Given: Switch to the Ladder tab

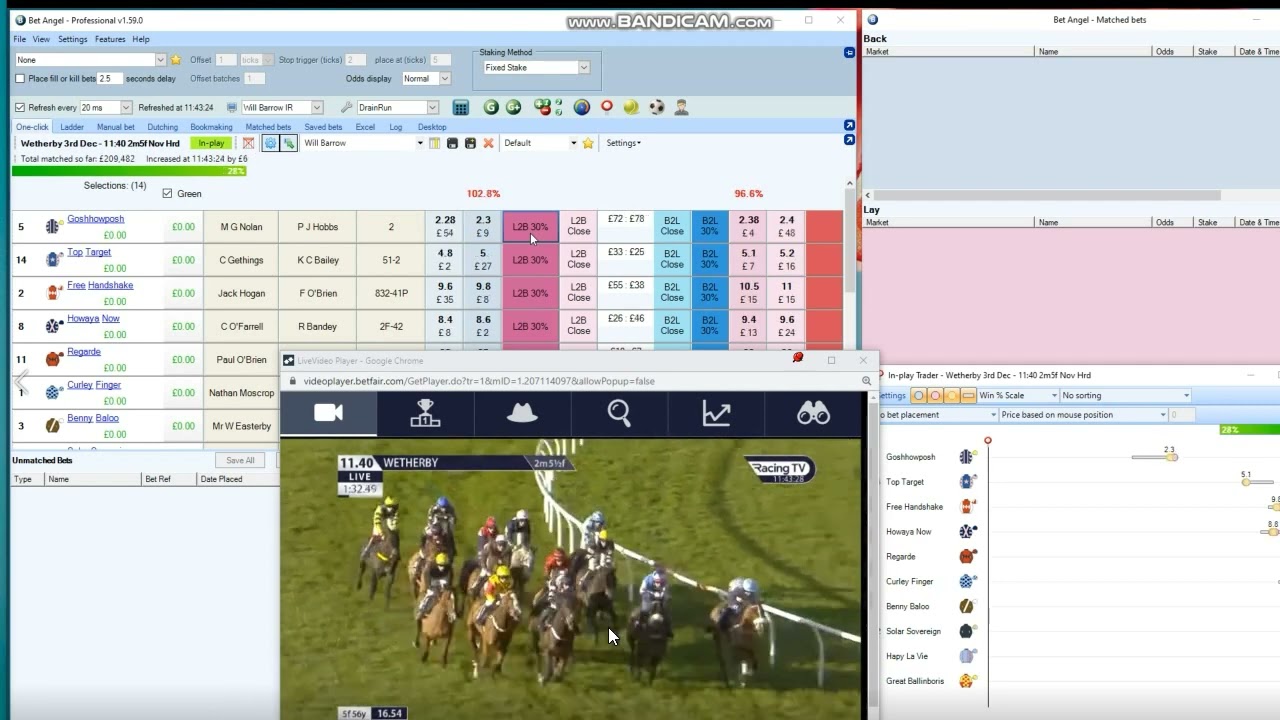Looking at the screenshot, I should (72, 127).
